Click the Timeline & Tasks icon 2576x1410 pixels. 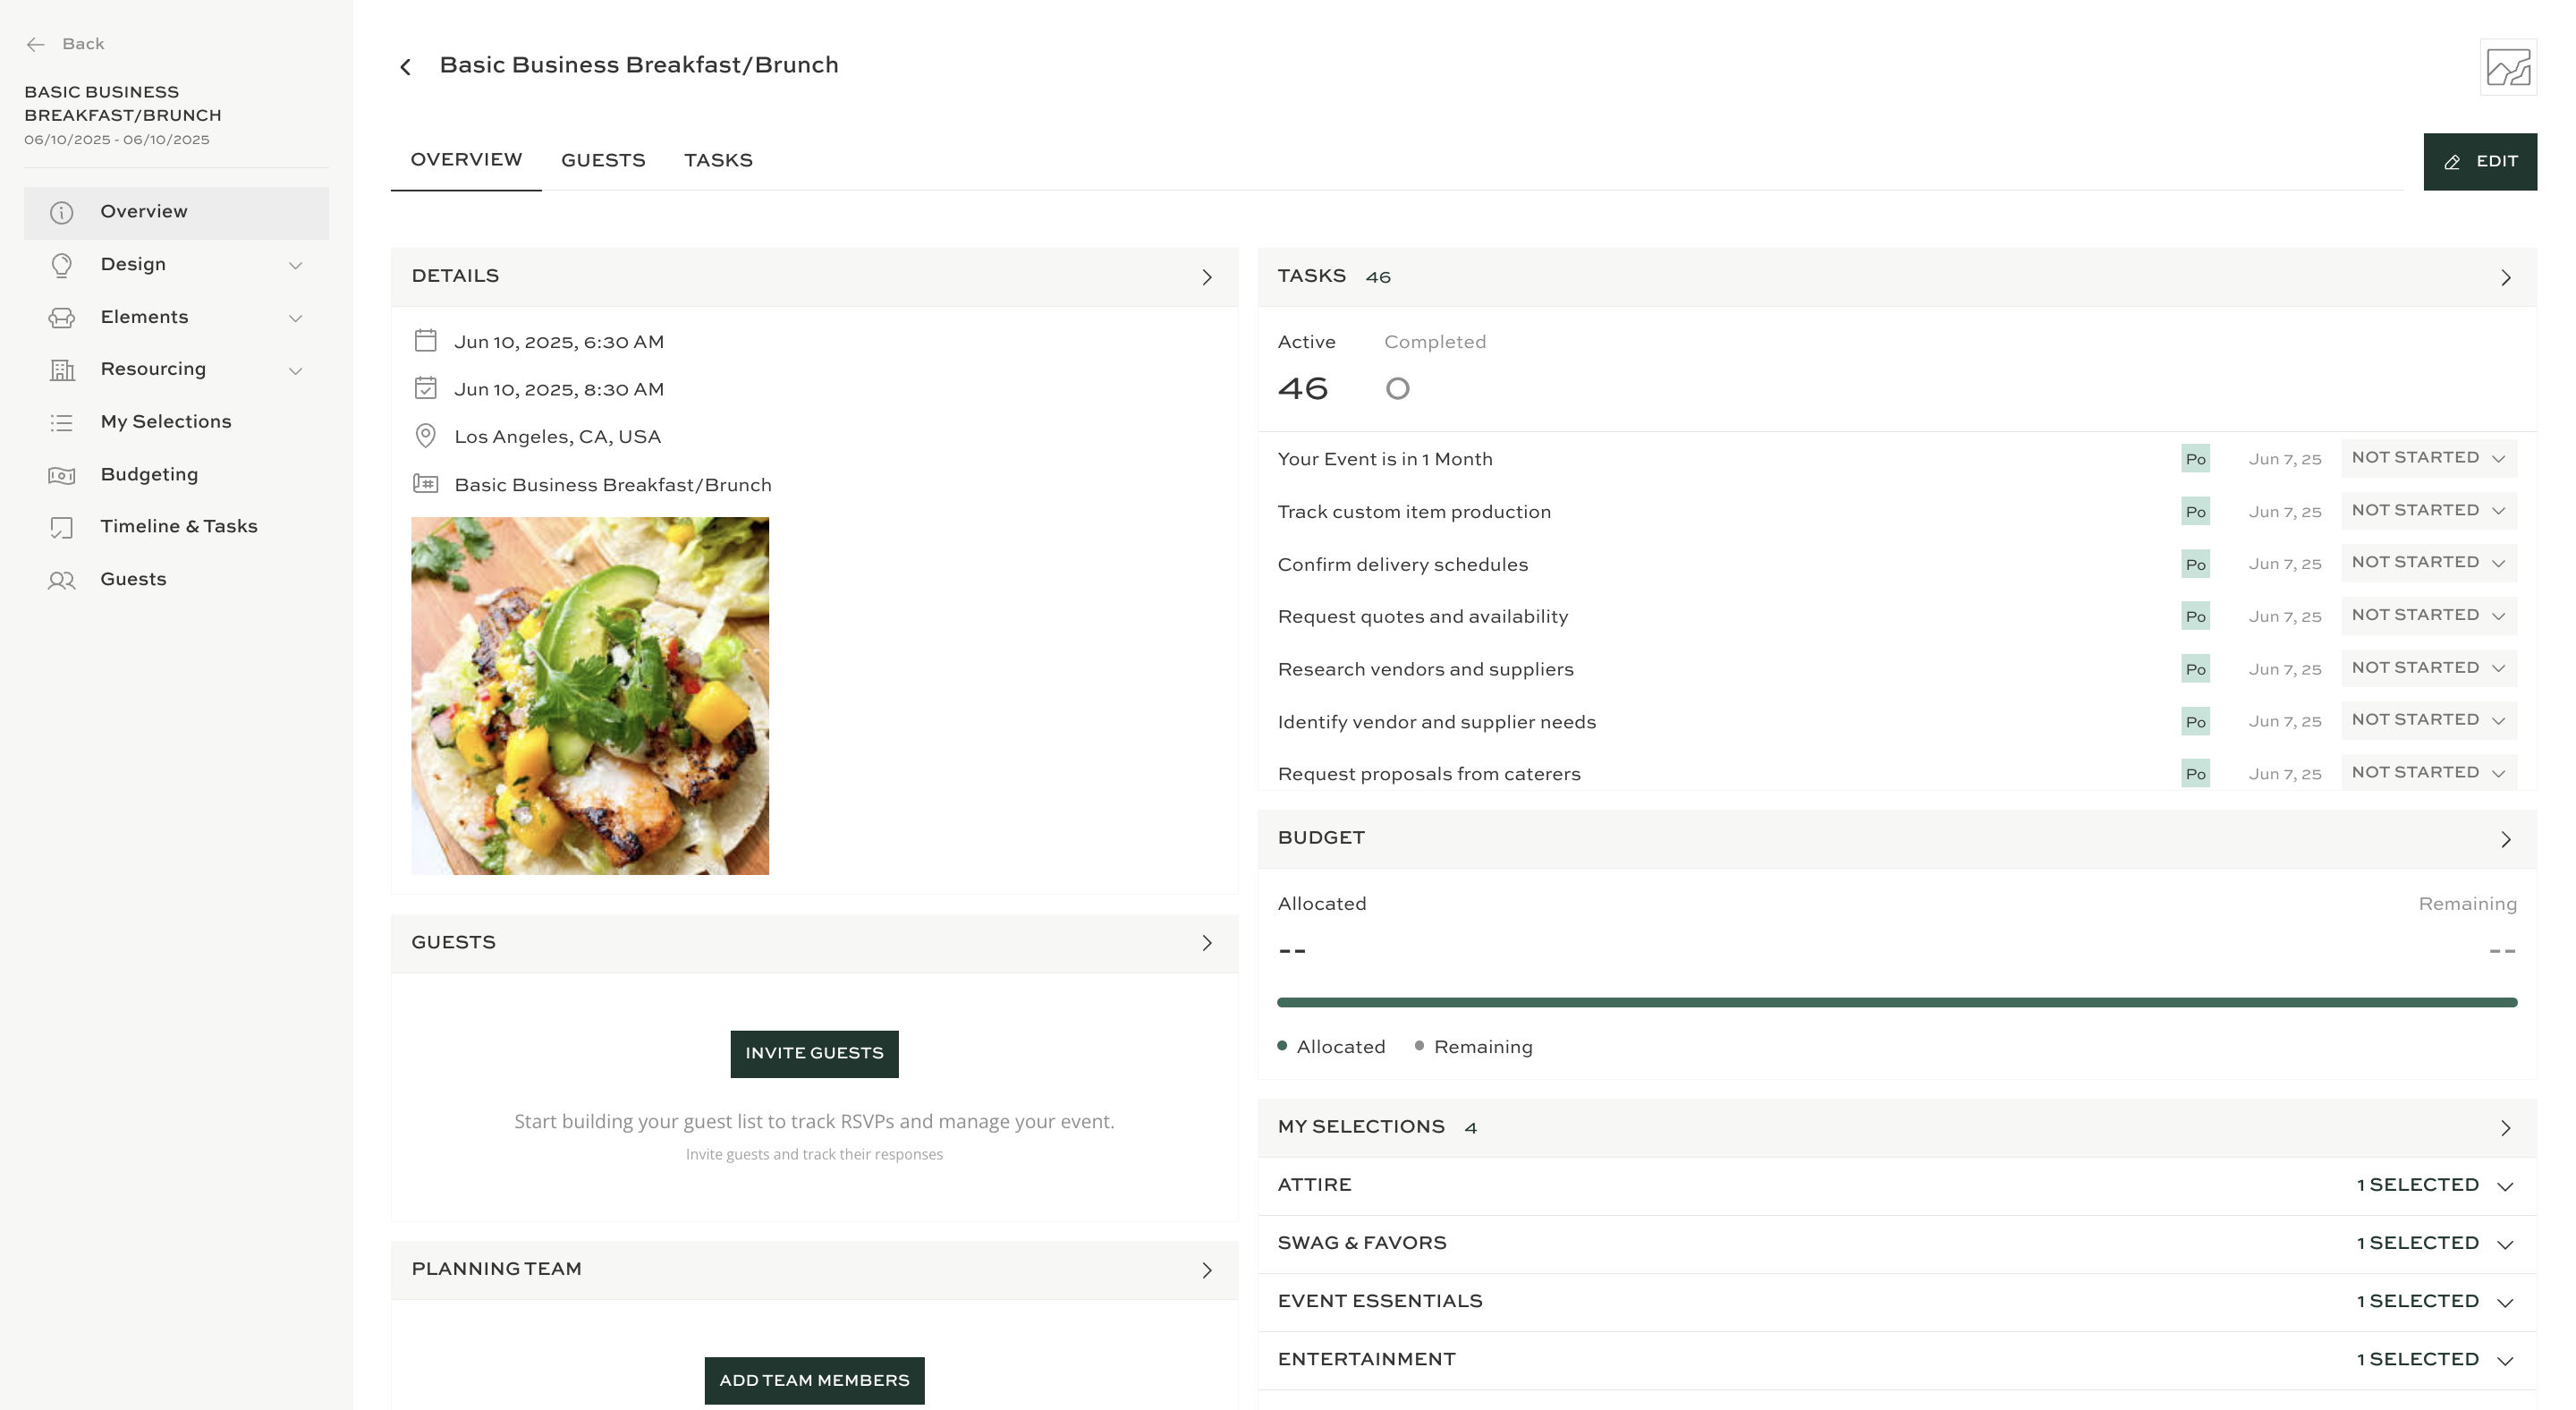(62, 528)
